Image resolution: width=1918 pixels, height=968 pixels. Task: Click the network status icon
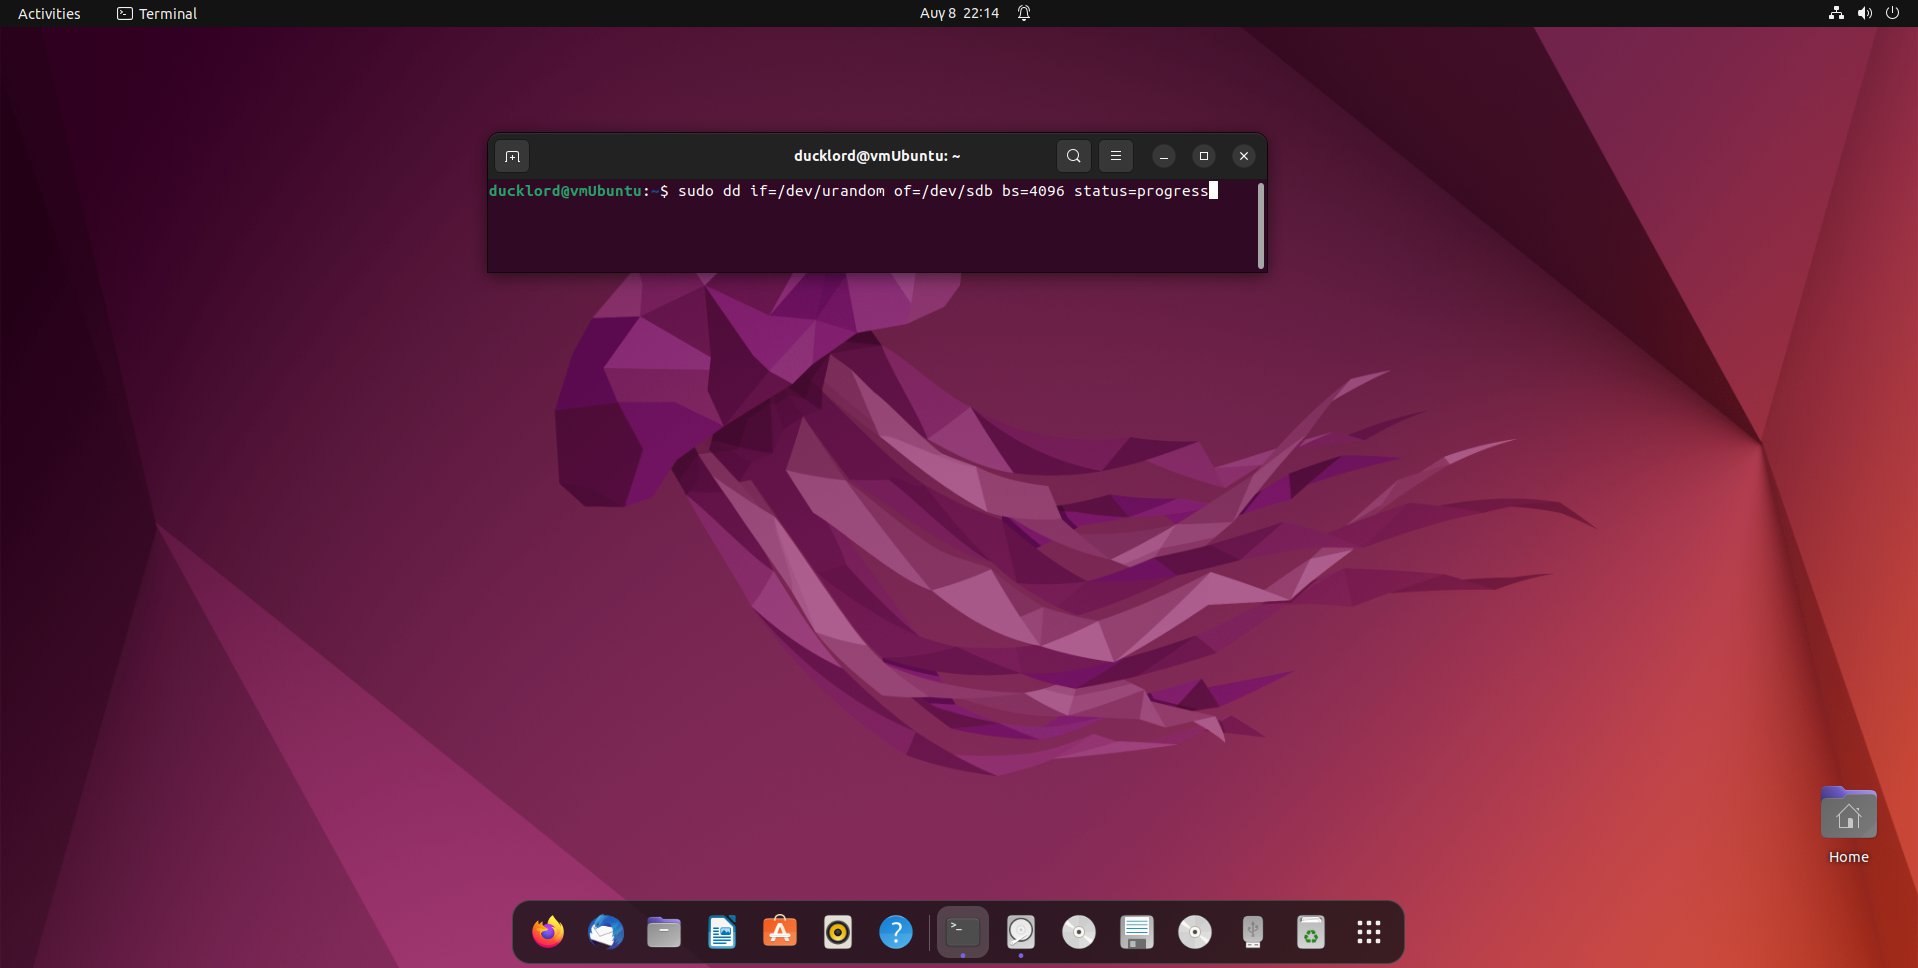(1836, 14)
